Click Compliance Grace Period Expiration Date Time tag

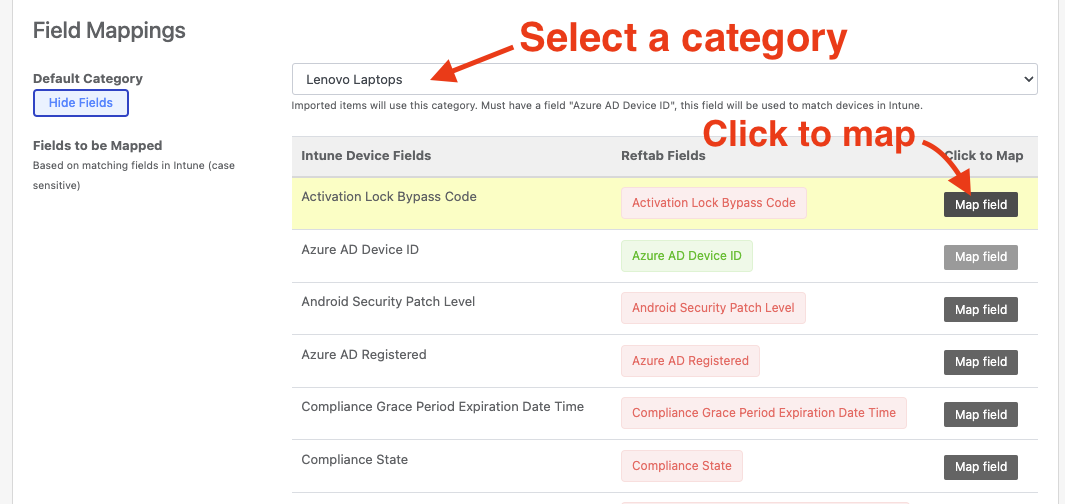(764, 413)
